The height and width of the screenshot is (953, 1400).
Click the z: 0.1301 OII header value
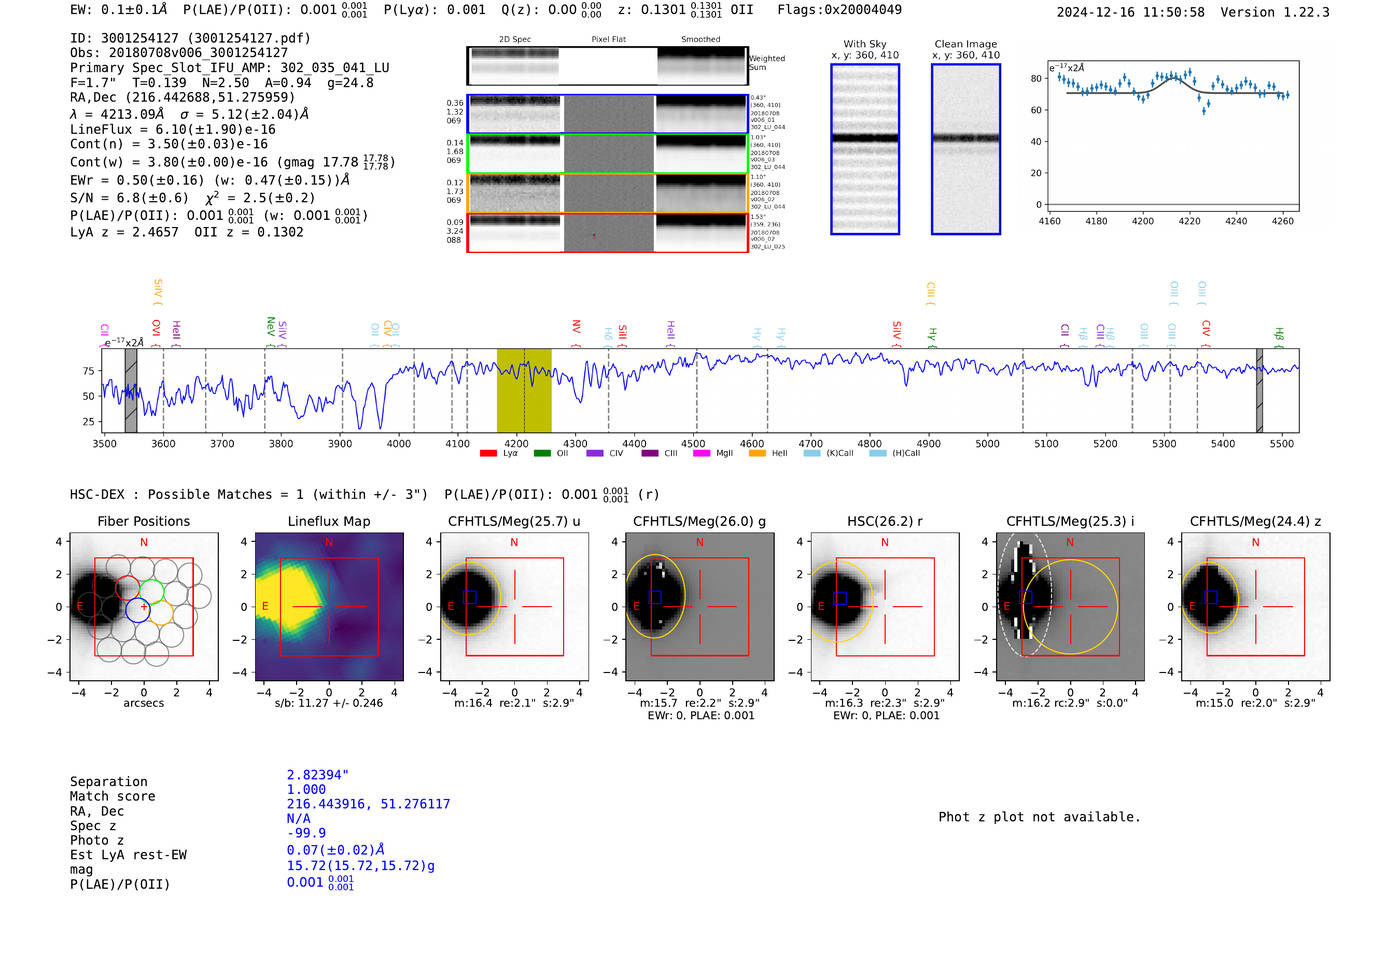[685, 10]
